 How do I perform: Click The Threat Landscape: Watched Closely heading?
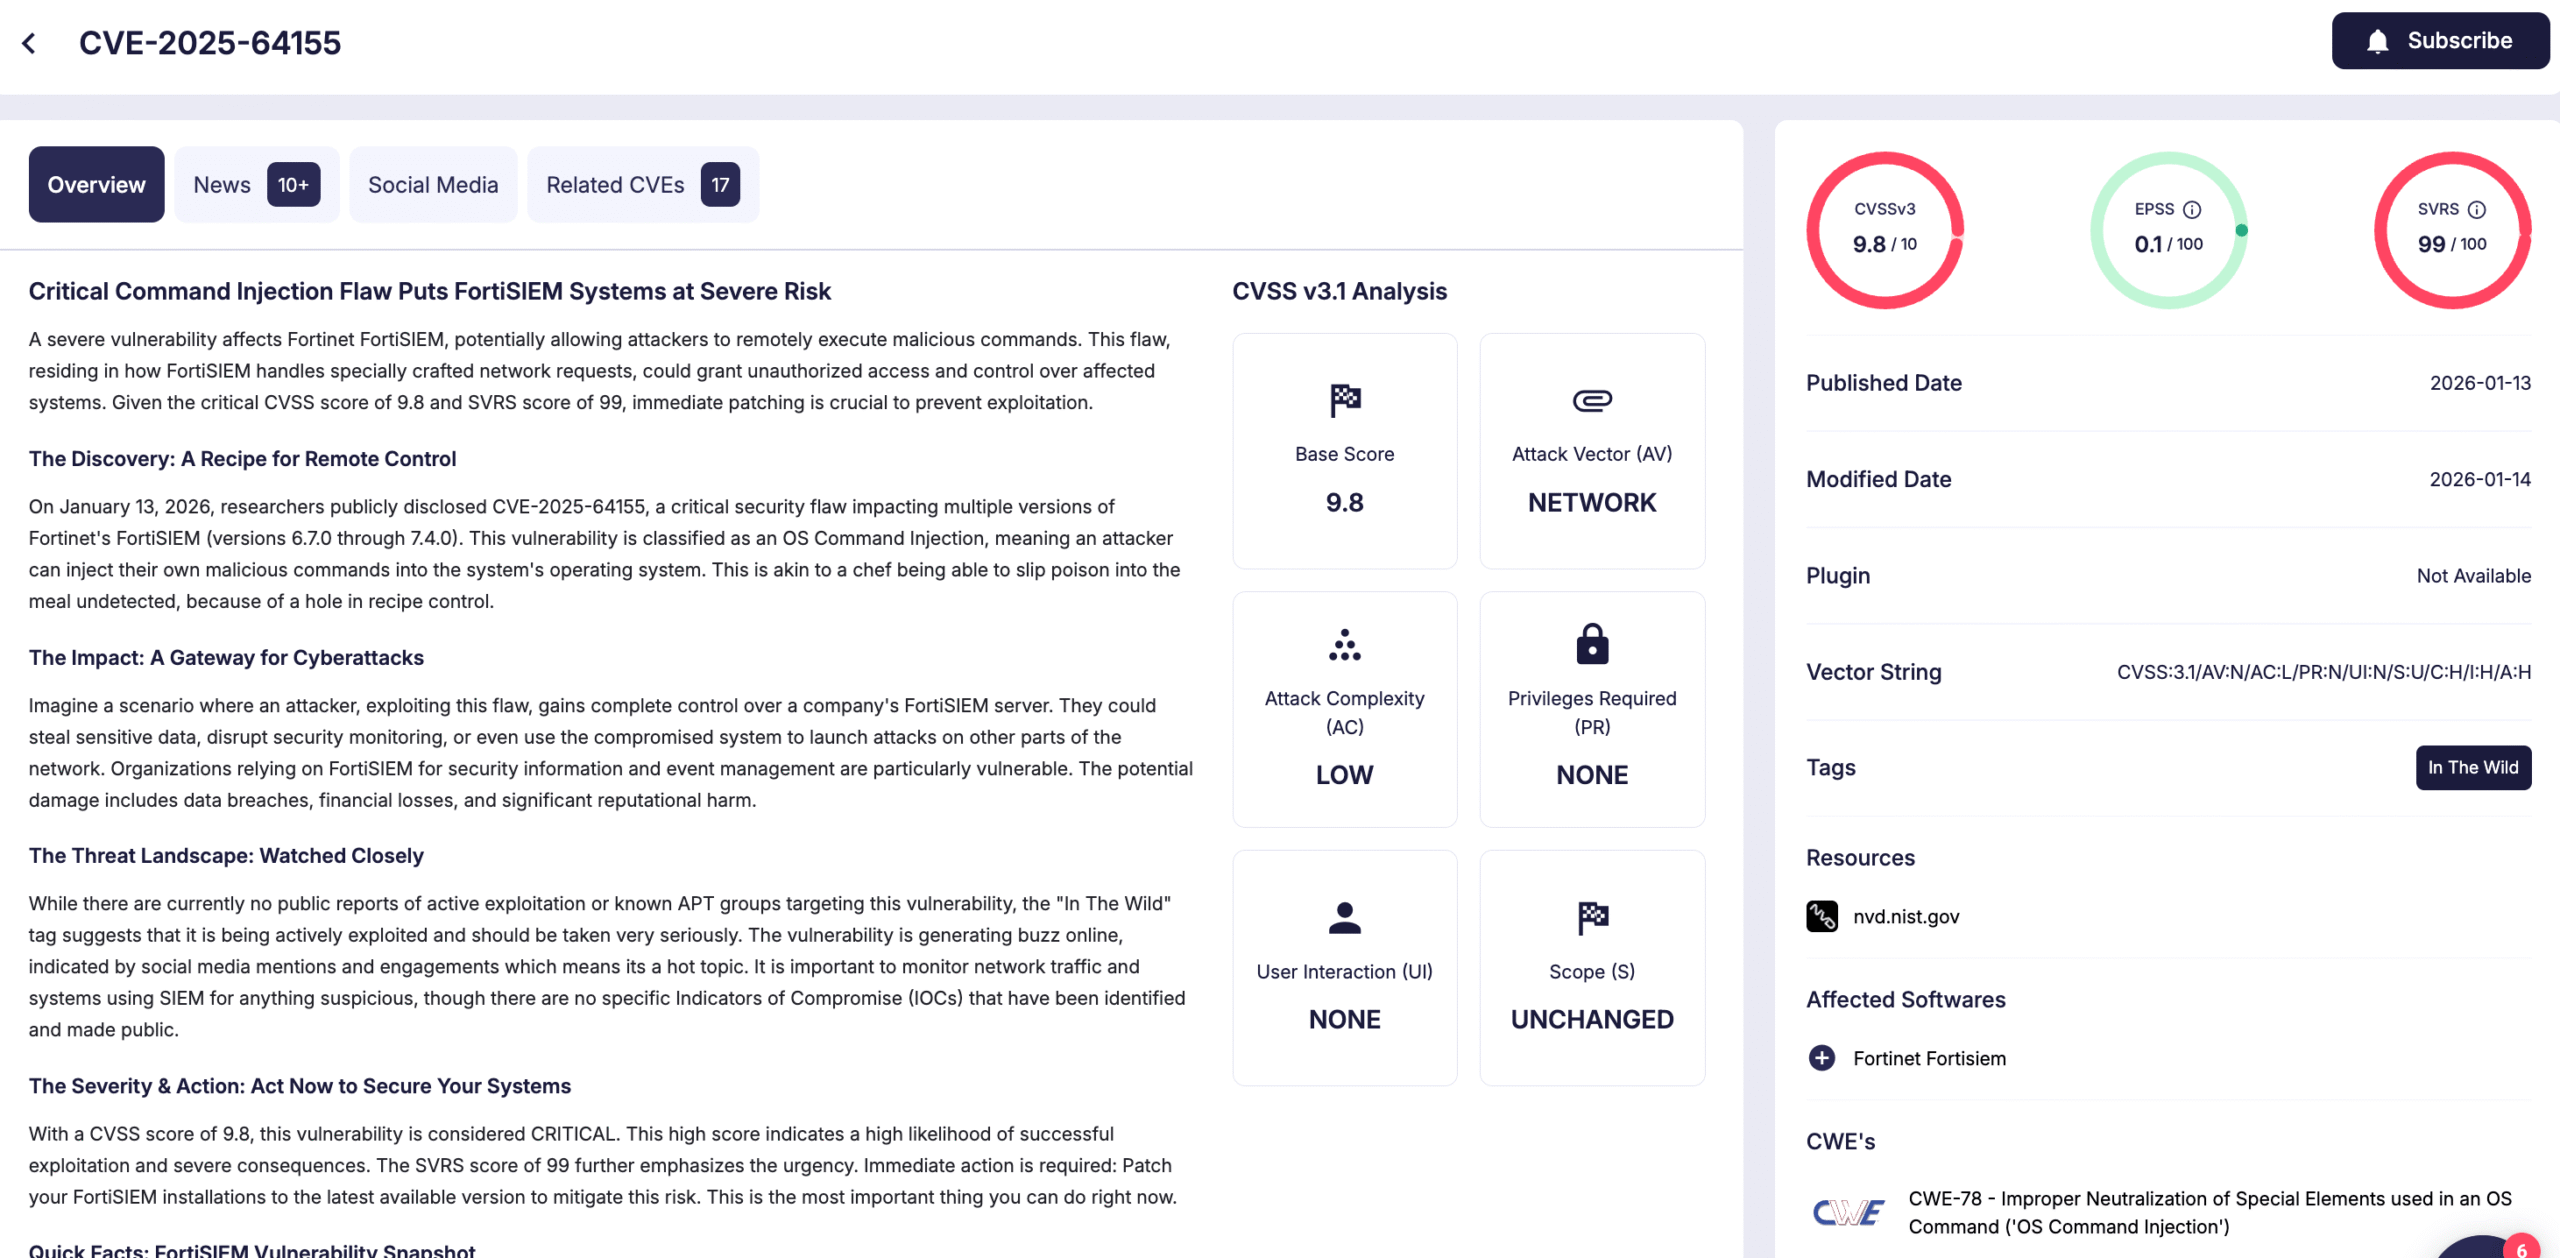click(x=226, y=856)
